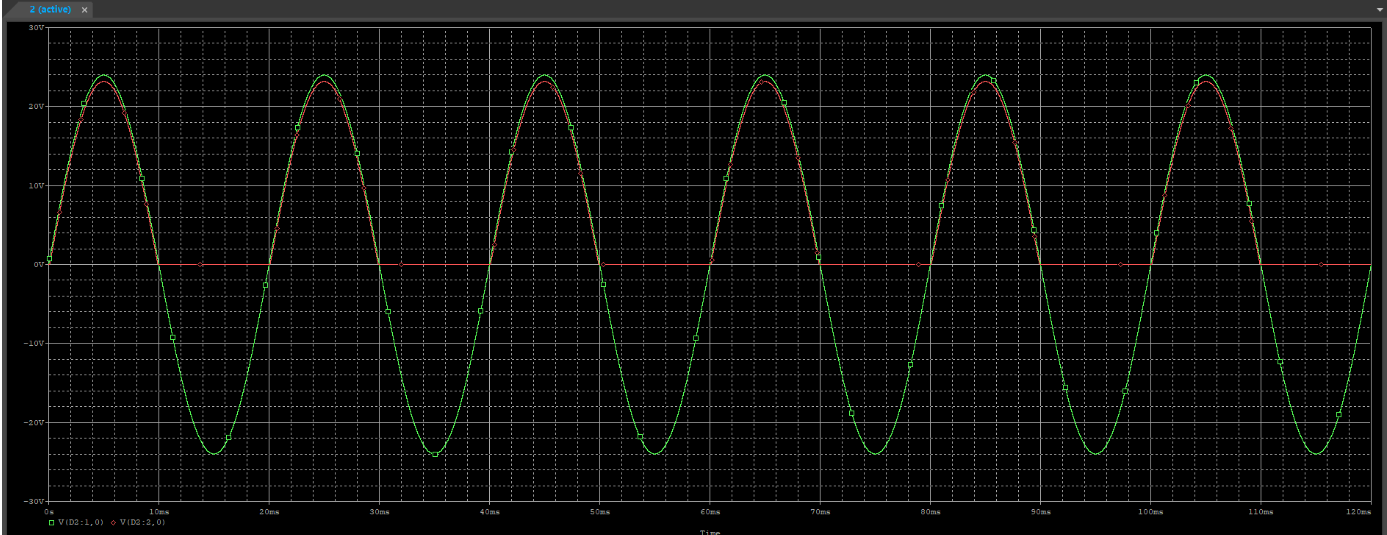Click the 10V y-axis label

pos(36,185)
